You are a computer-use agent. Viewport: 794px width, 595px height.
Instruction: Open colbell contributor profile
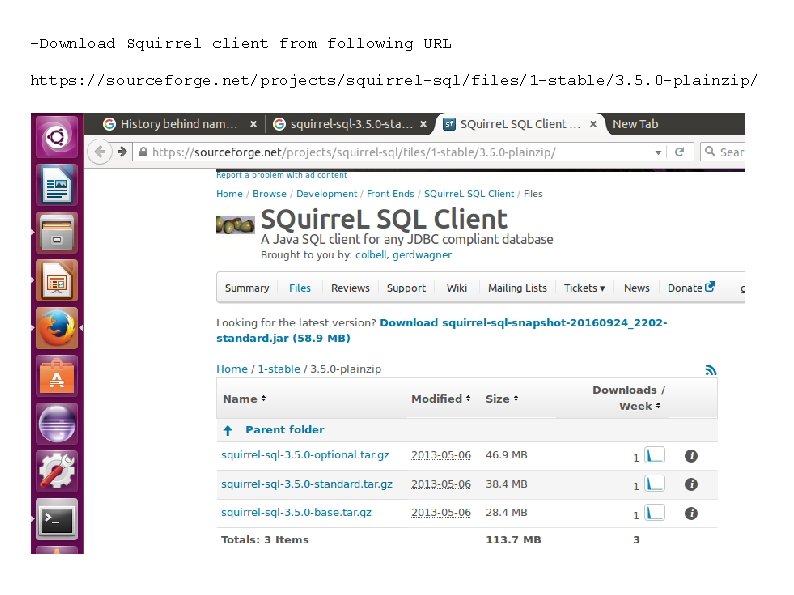point(371,255)
